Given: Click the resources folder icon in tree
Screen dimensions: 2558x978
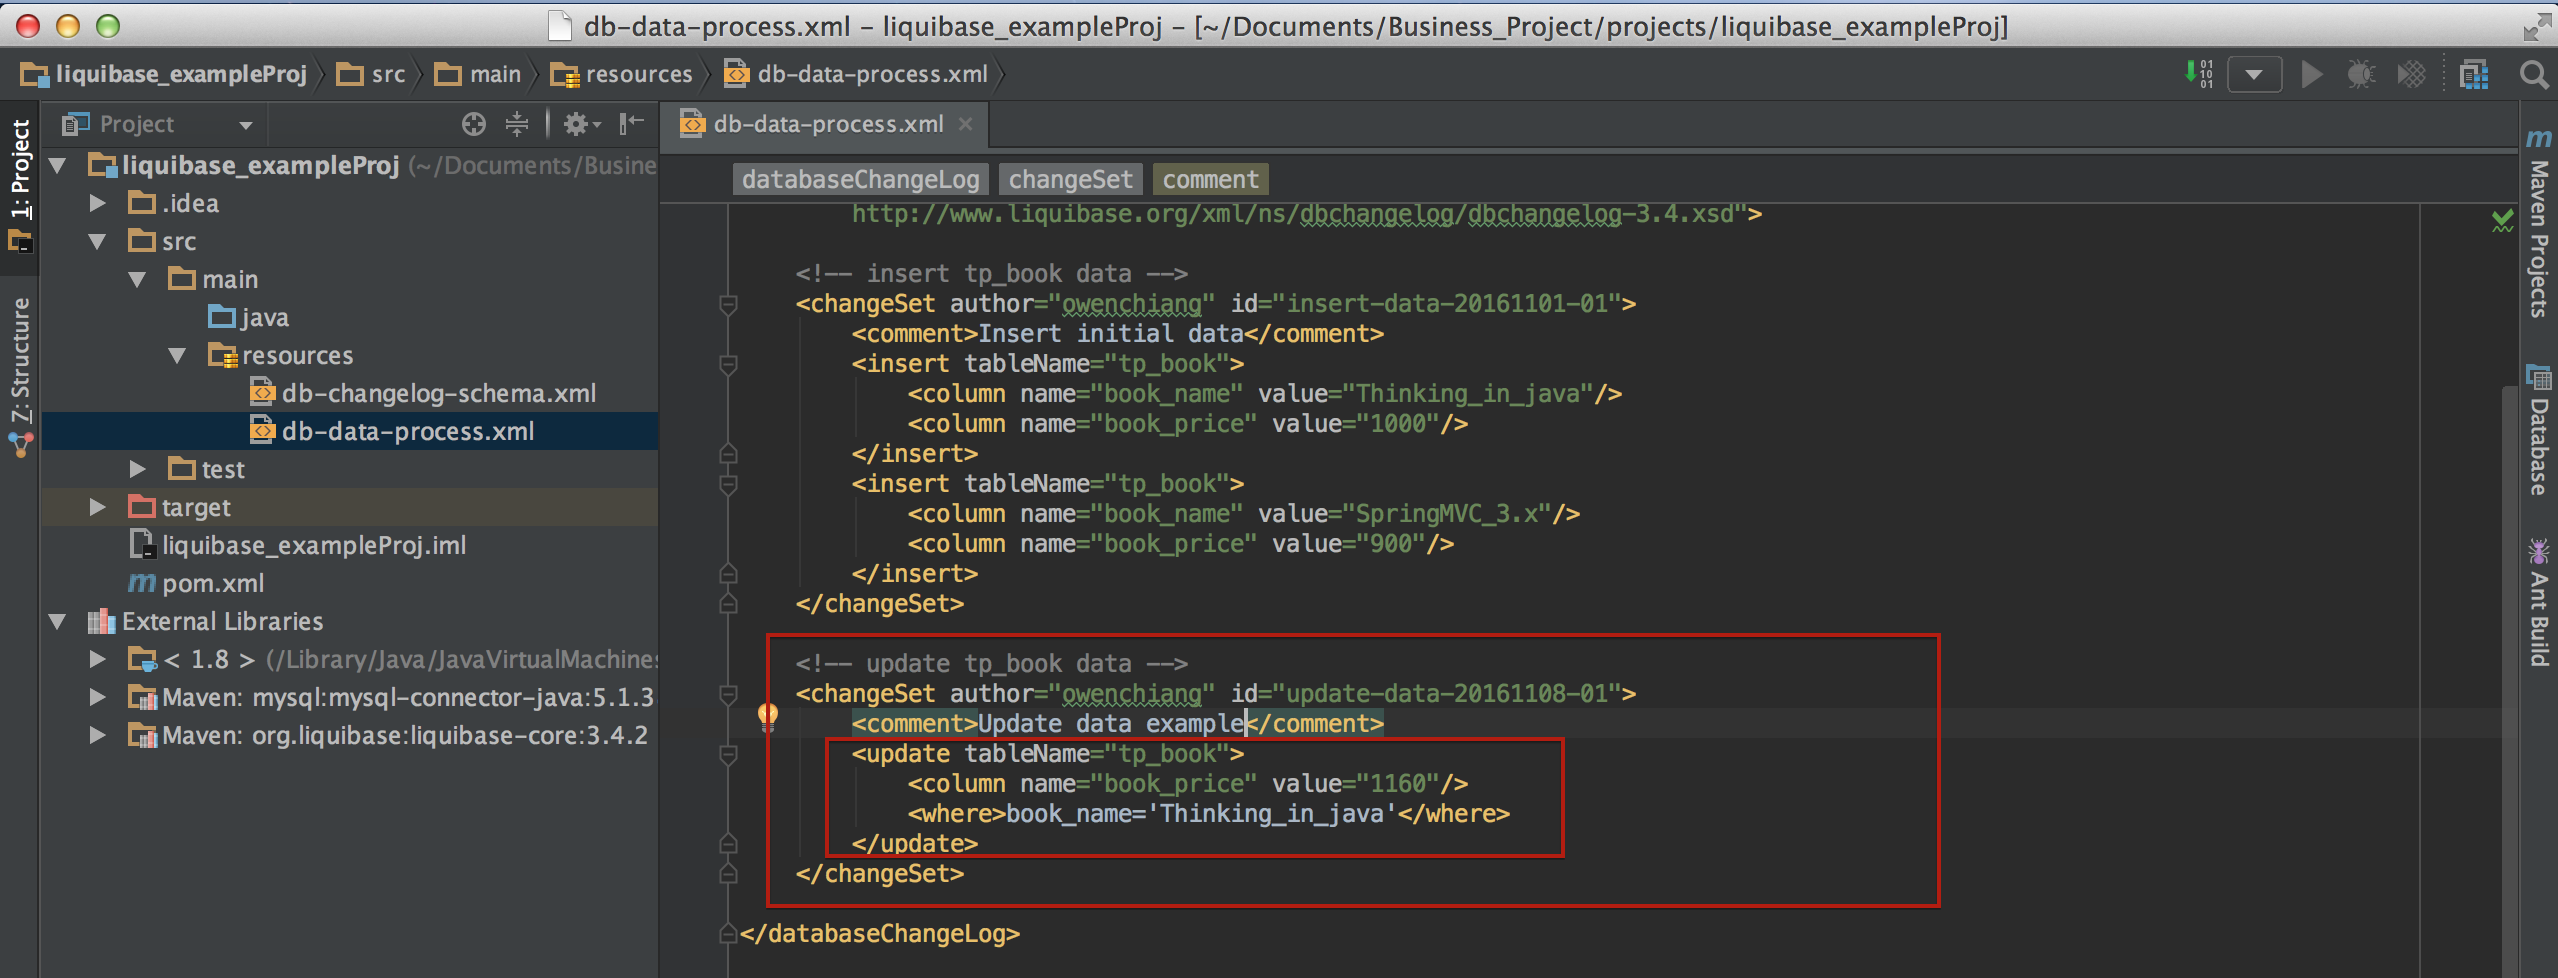Looking at the screenshot, I should coord(222,355).
